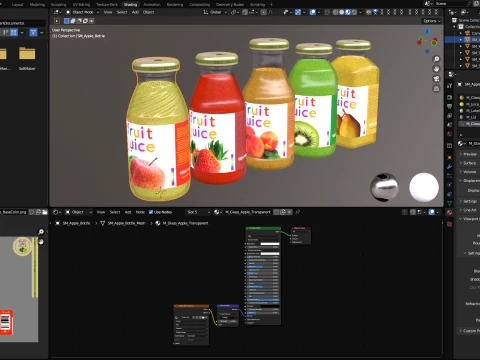Open the editor type menu in the 3D viewport

click(x=57, y=12)
